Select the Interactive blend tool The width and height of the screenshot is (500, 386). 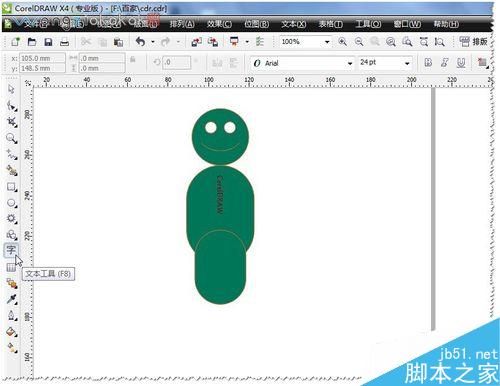12,284
